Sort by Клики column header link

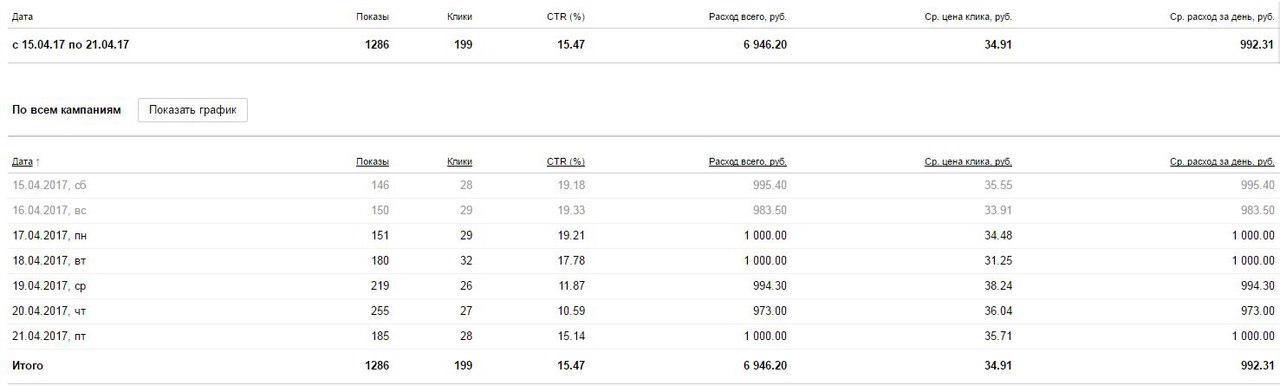459,161
